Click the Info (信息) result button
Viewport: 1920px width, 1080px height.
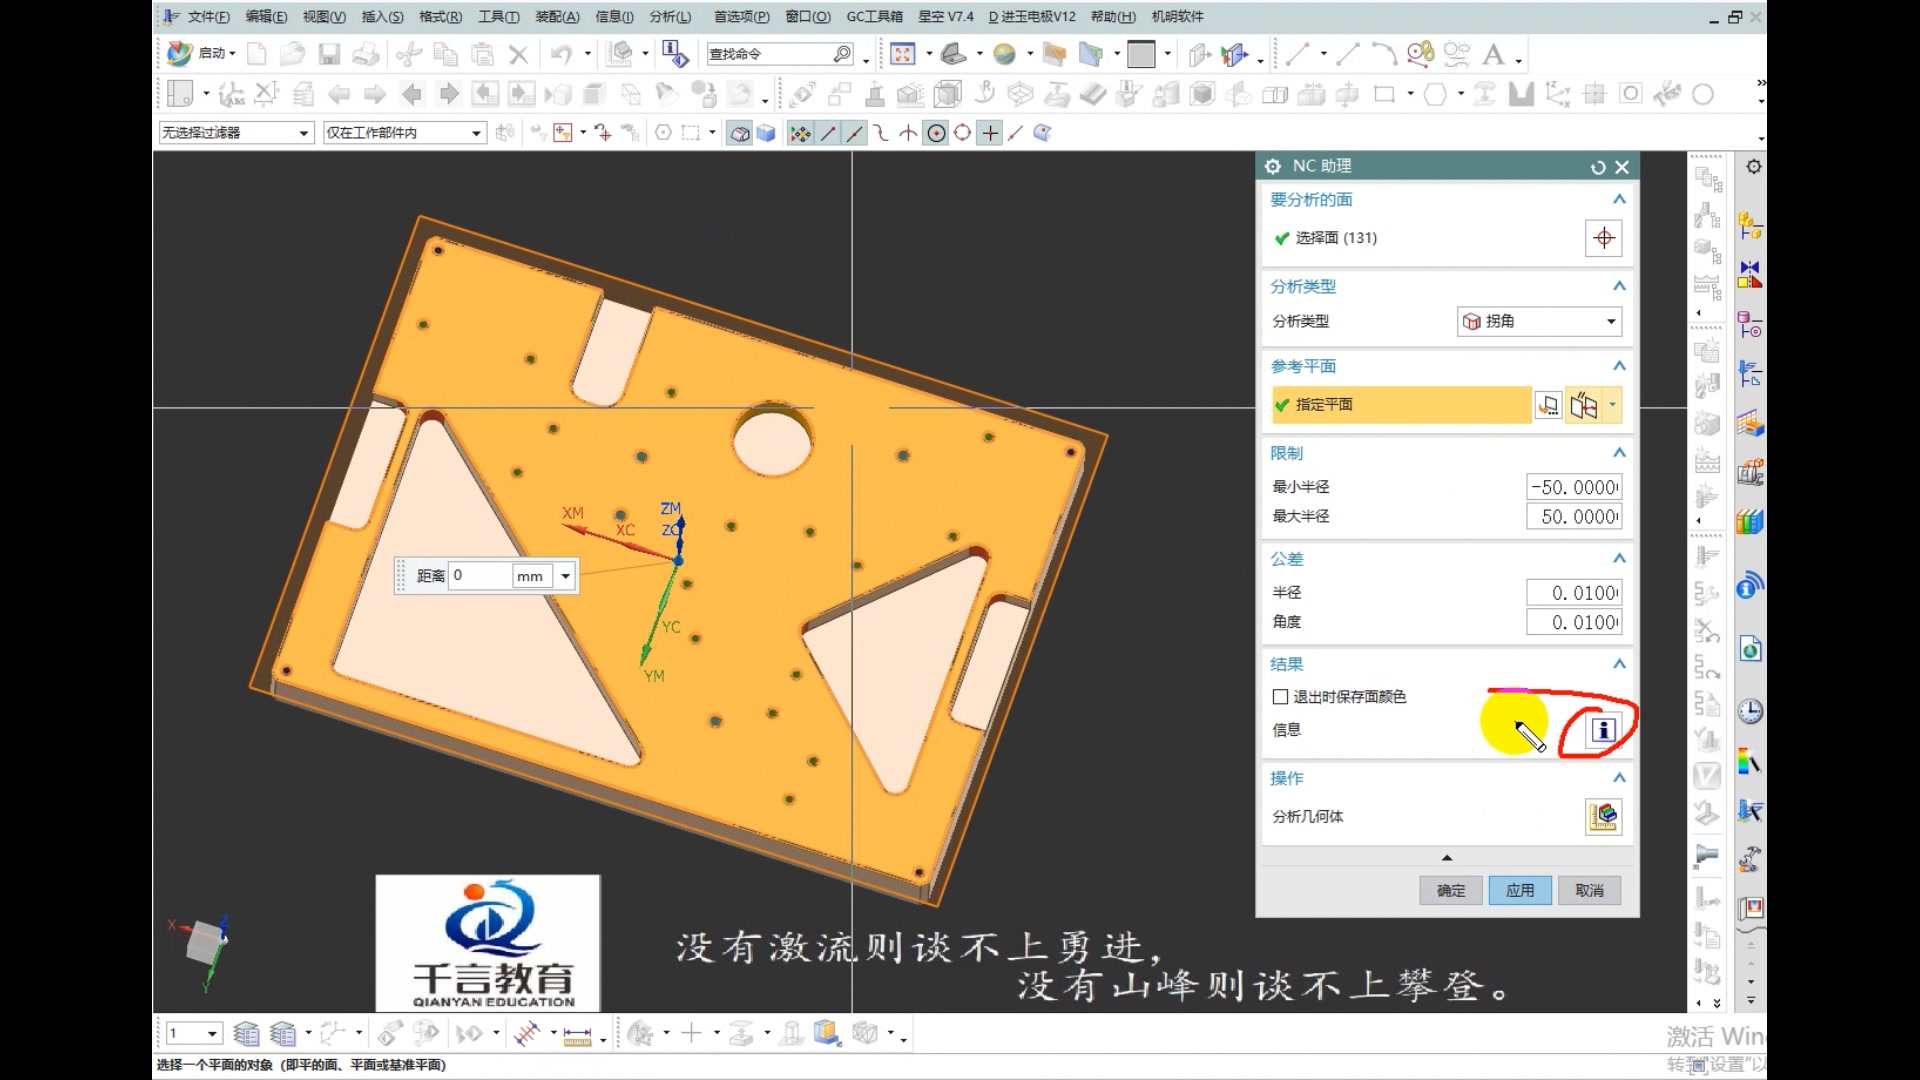click(x=1602, y=730)
